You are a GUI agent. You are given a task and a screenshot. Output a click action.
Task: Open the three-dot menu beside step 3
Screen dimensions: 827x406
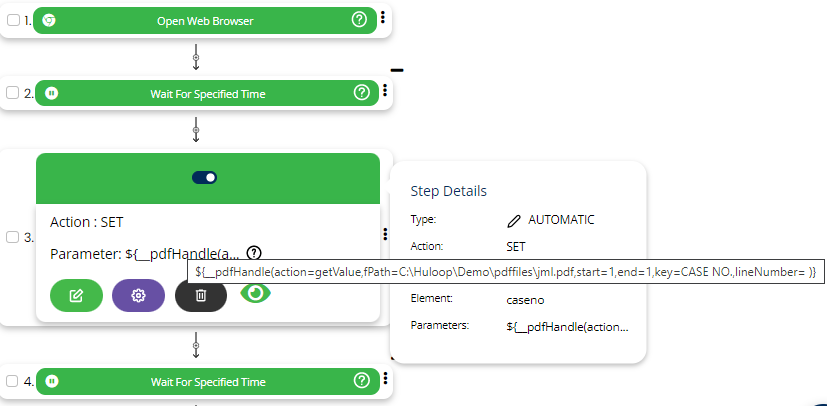[x=385, y=235]
